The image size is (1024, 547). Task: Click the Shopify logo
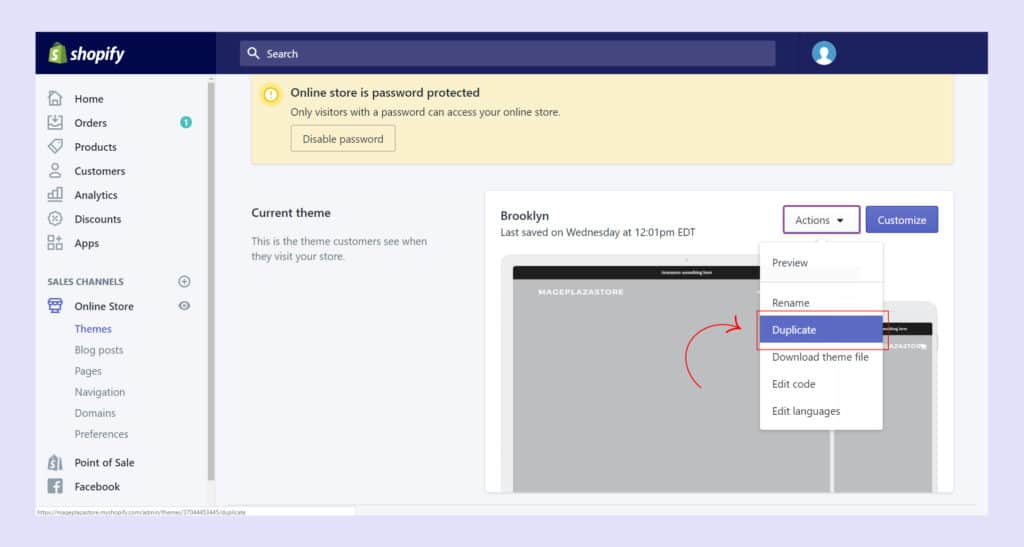[x=86, y=54]
